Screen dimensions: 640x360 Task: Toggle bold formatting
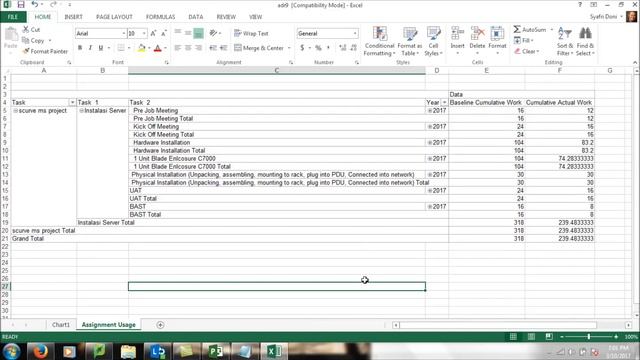click(x=80, y=48)
